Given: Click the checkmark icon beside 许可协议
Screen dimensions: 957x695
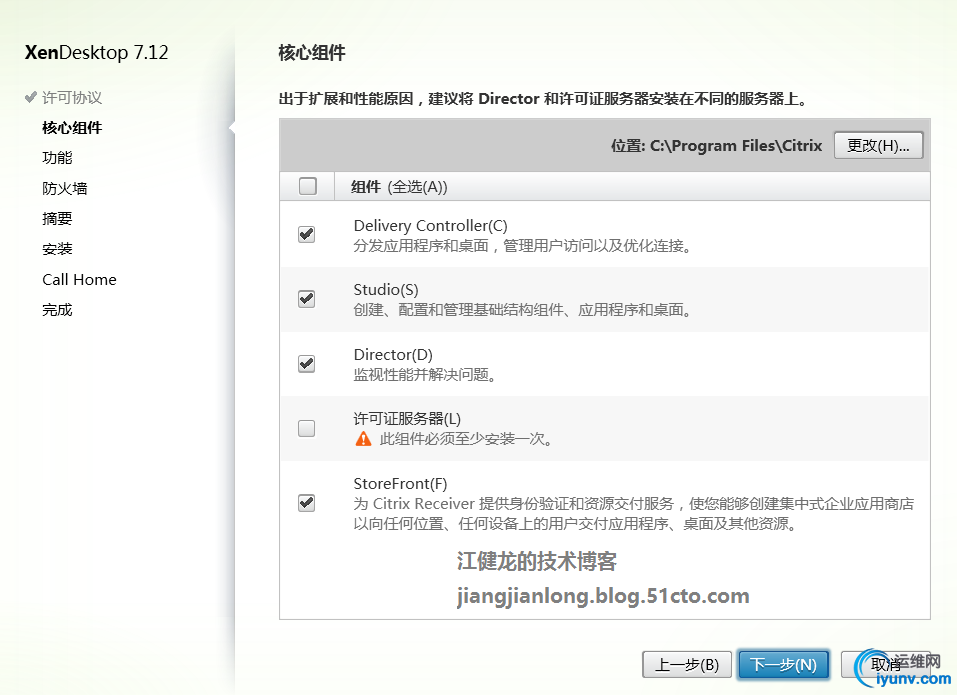Looking at the screenshot, I should tap(31, 97).
